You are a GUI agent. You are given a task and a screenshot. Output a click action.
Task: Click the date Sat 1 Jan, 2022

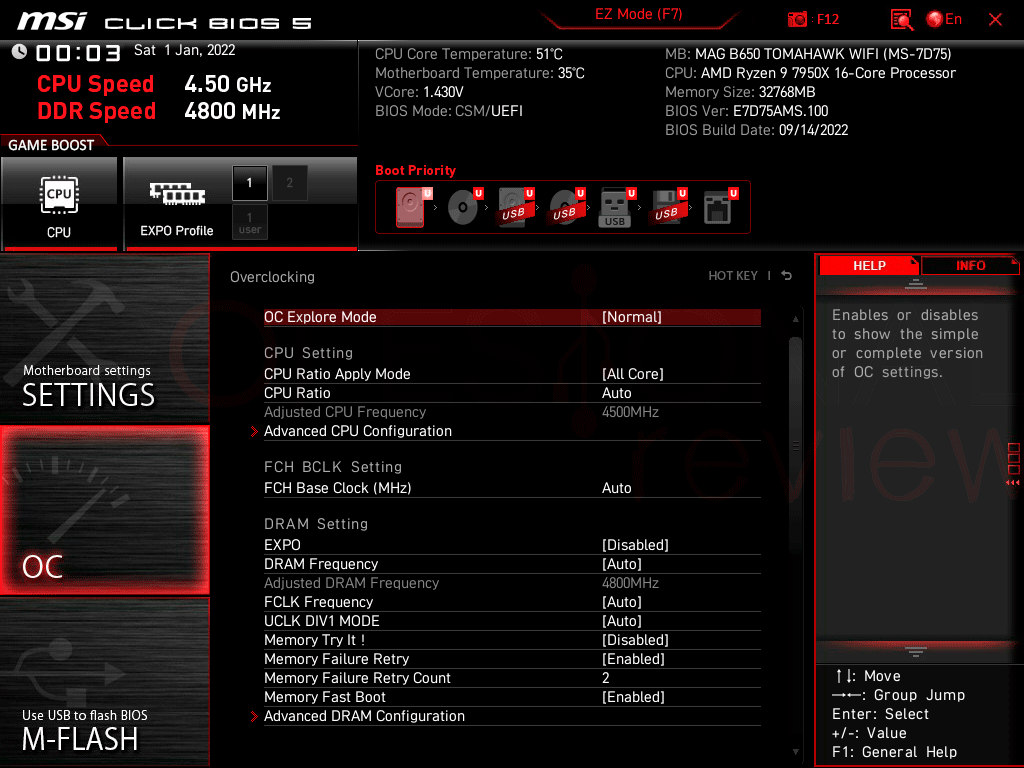pos(184,50)
